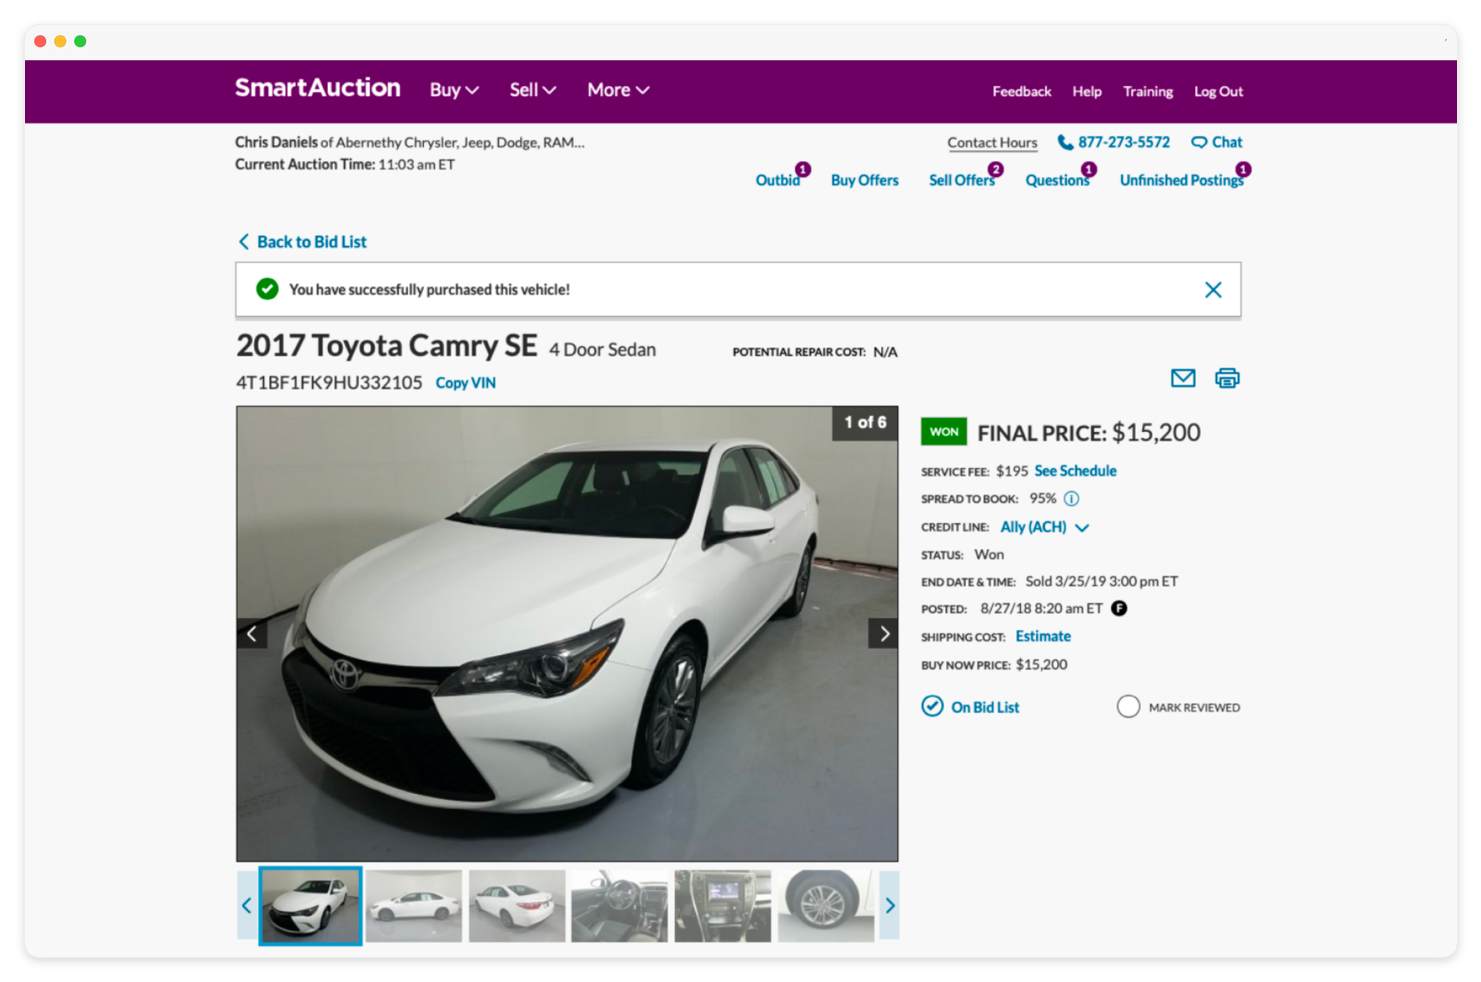This screenshot has width=1481, height=982.
Task: Click the SmartAuction logo
Action: pyautogui.click(x=317, y=88)
